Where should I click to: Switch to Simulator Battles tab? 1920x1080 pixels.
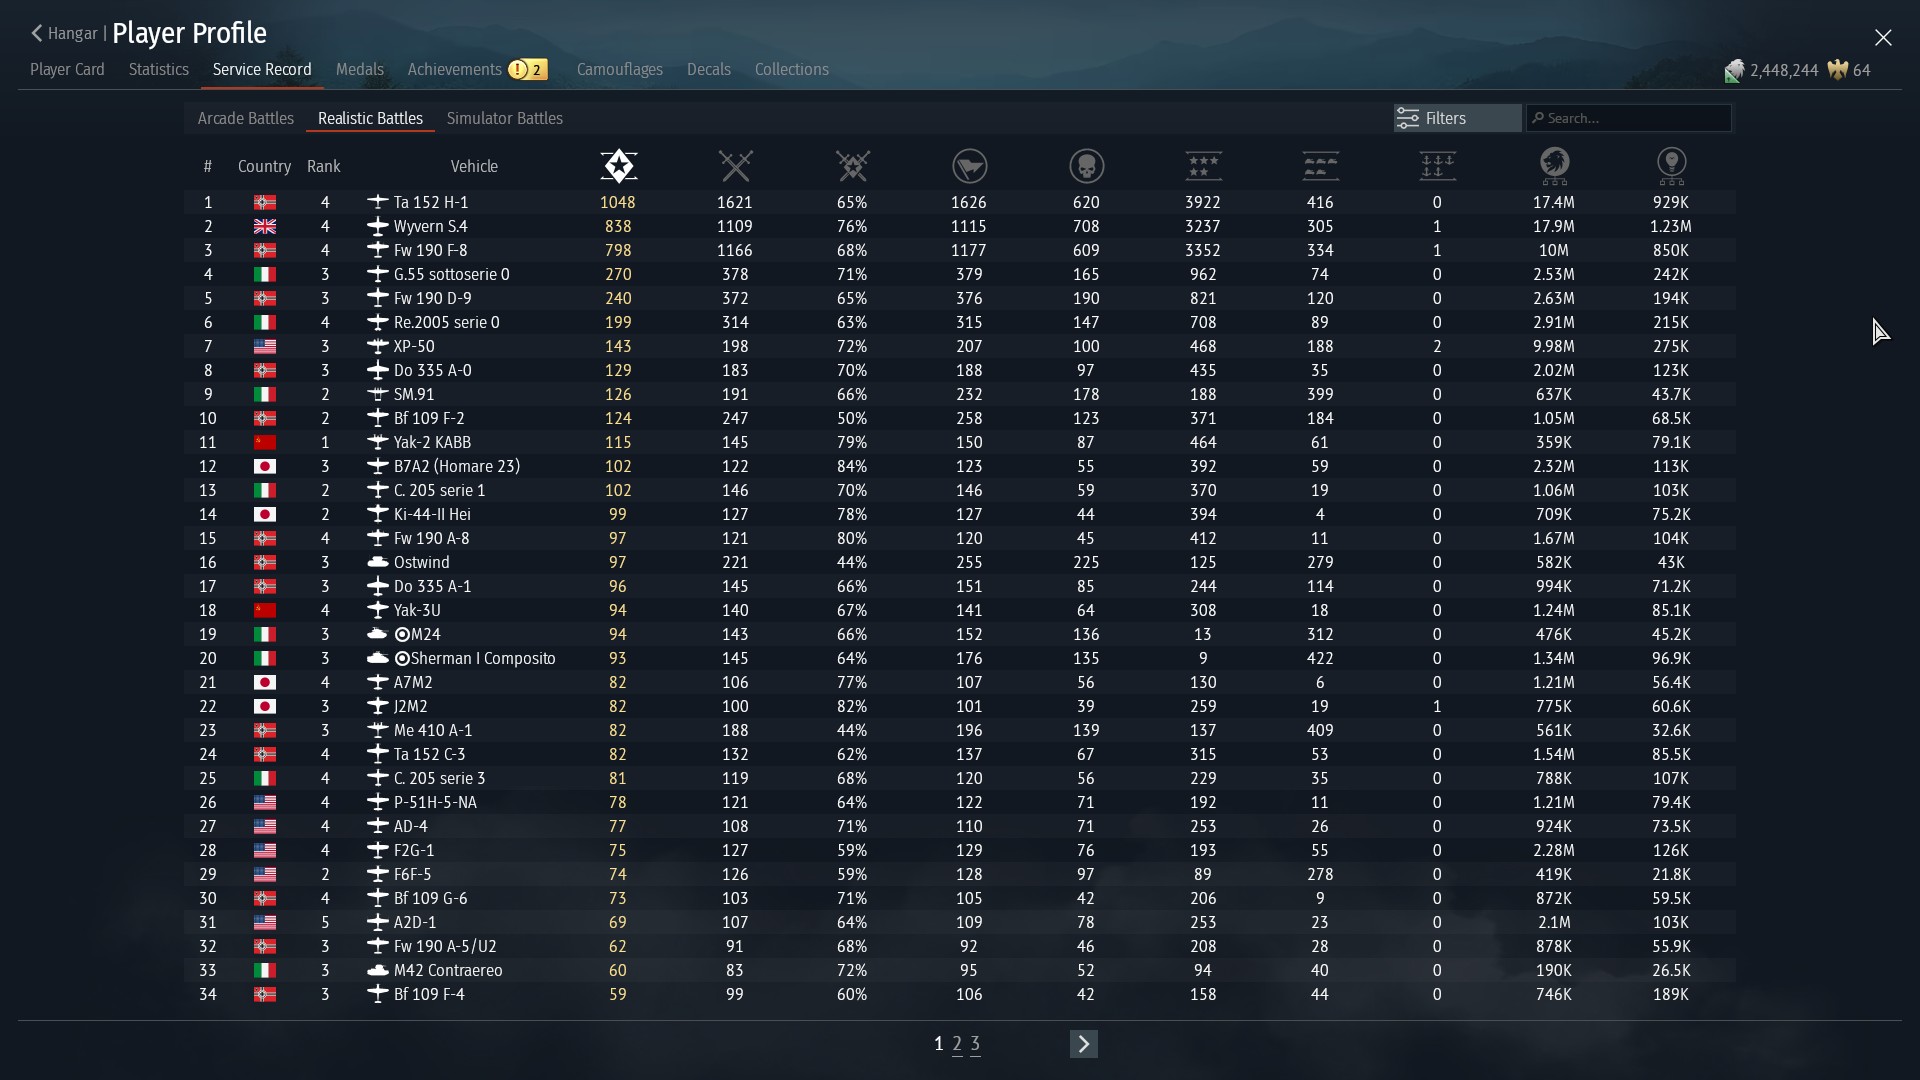coord(504,118)
